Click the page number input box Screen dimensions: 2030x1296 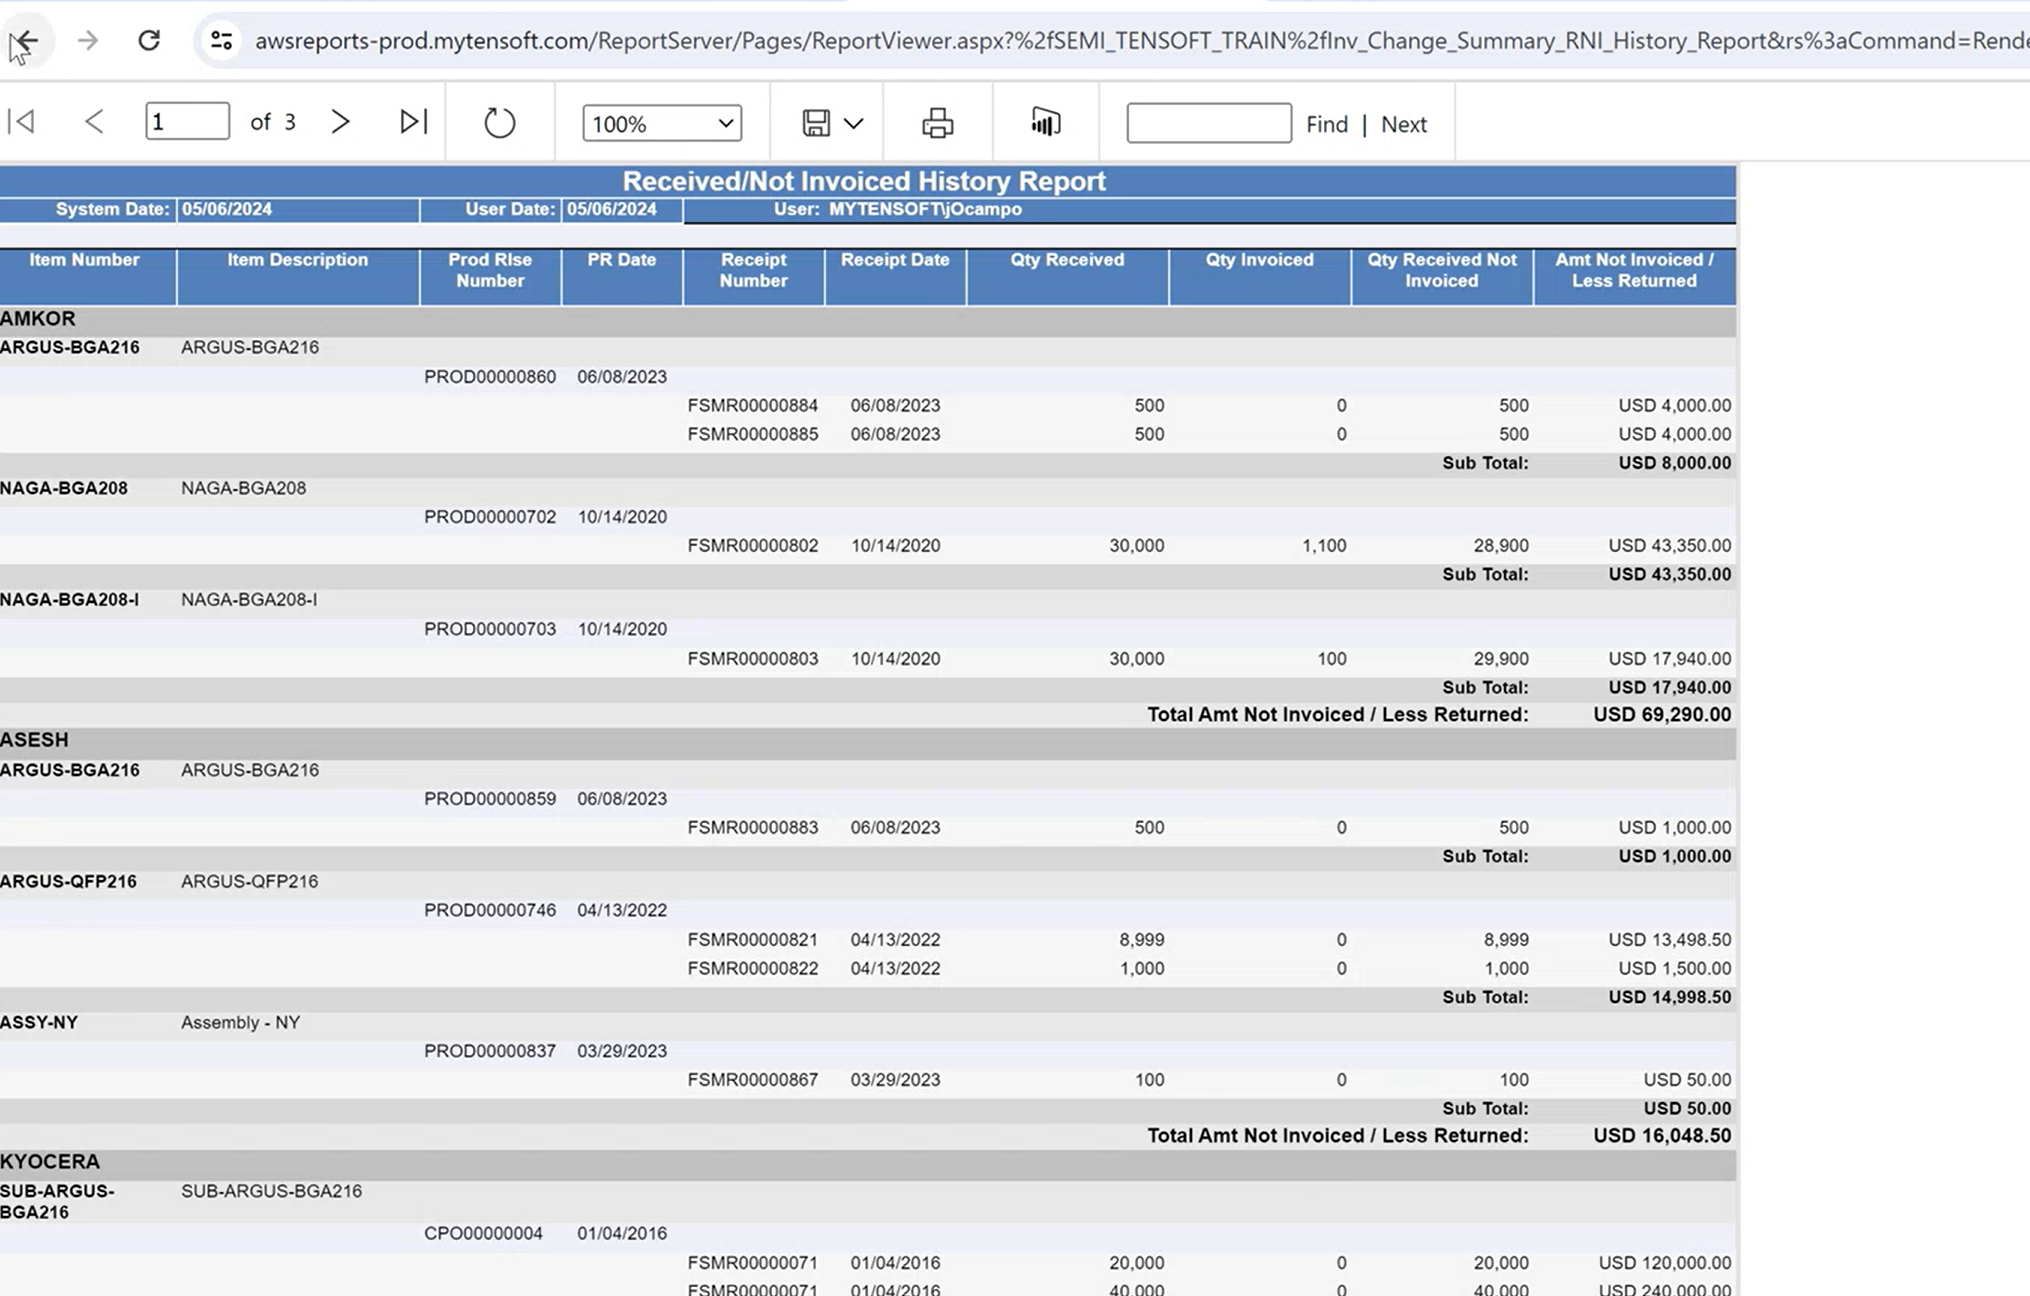coord(187,120)
